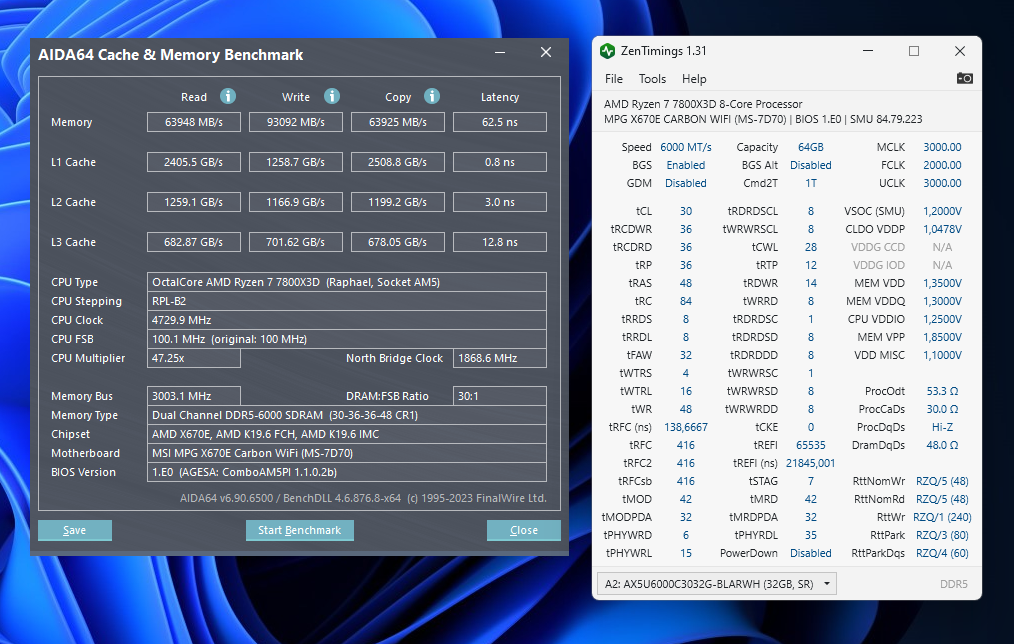Click the Capacity value 64GB in ZenTimings

tap(810, 147)
